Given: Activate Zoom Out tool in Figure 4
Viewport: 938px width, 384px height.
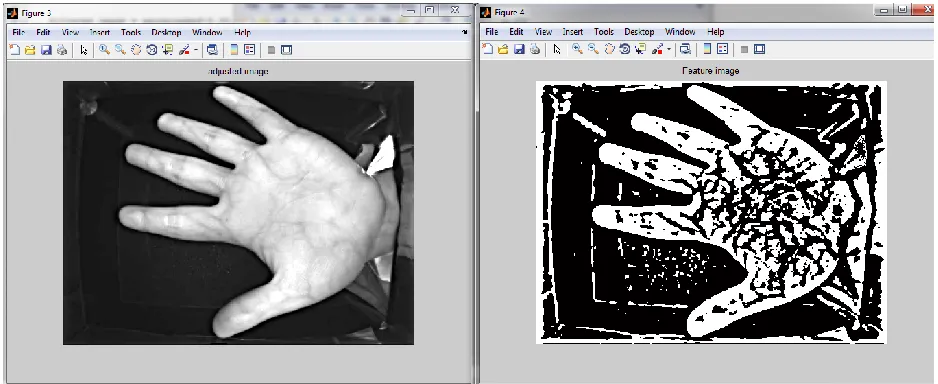Looking at the screenshot, I should tap(593, 48).
